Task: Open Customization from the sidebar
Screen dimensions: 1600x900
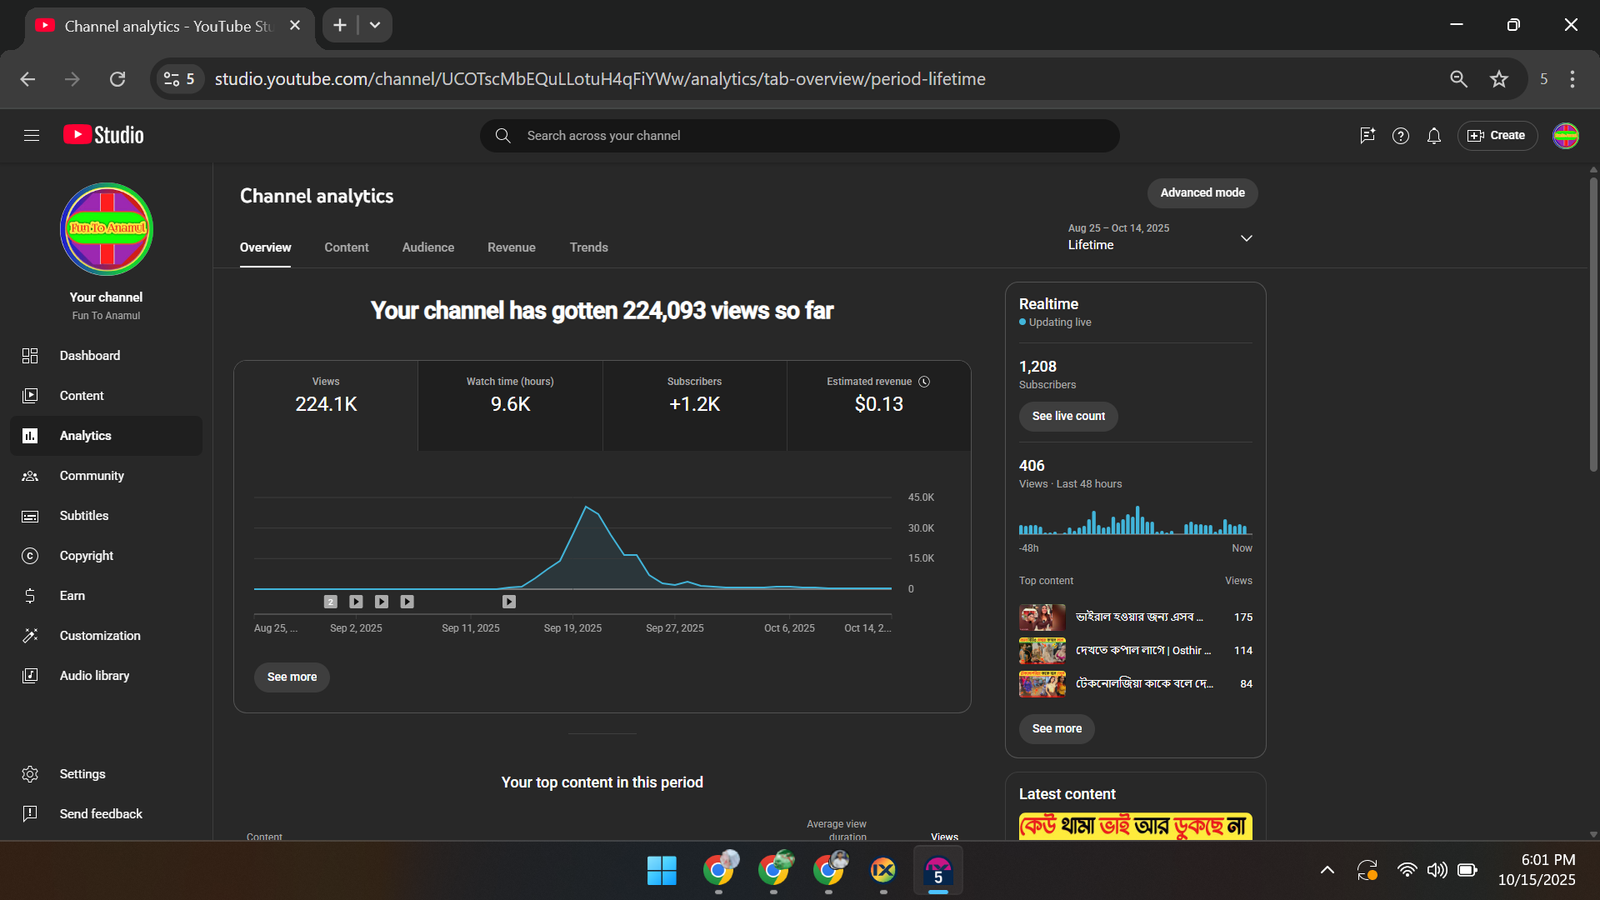Action: 99,636
